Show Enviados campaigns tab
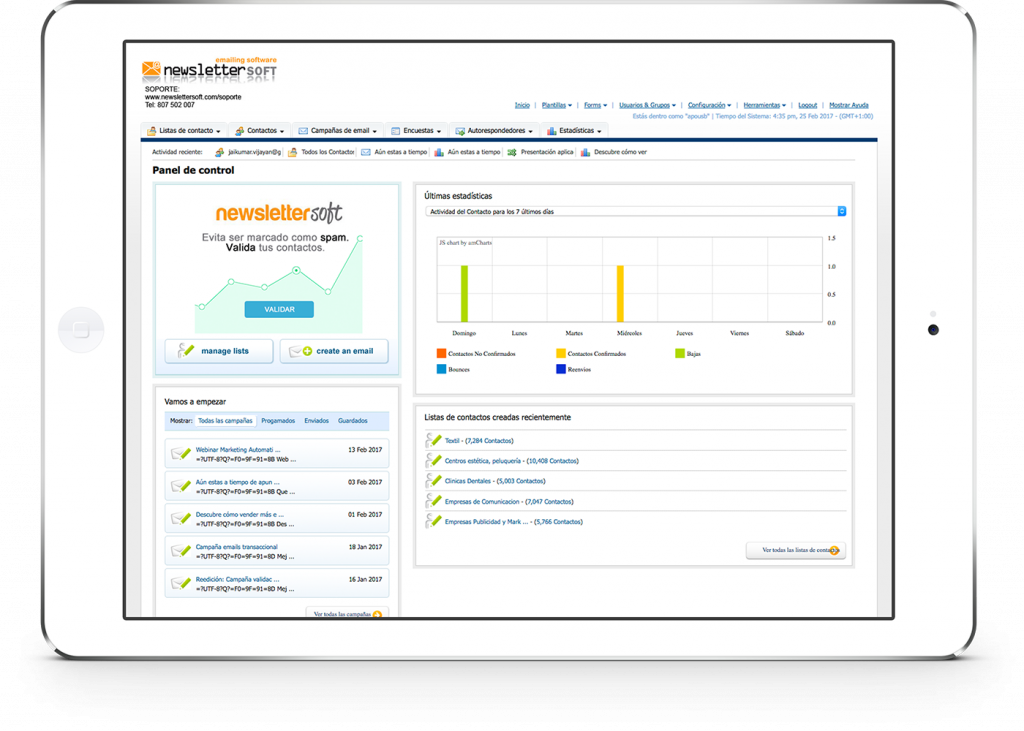 (x=317, y=421)
